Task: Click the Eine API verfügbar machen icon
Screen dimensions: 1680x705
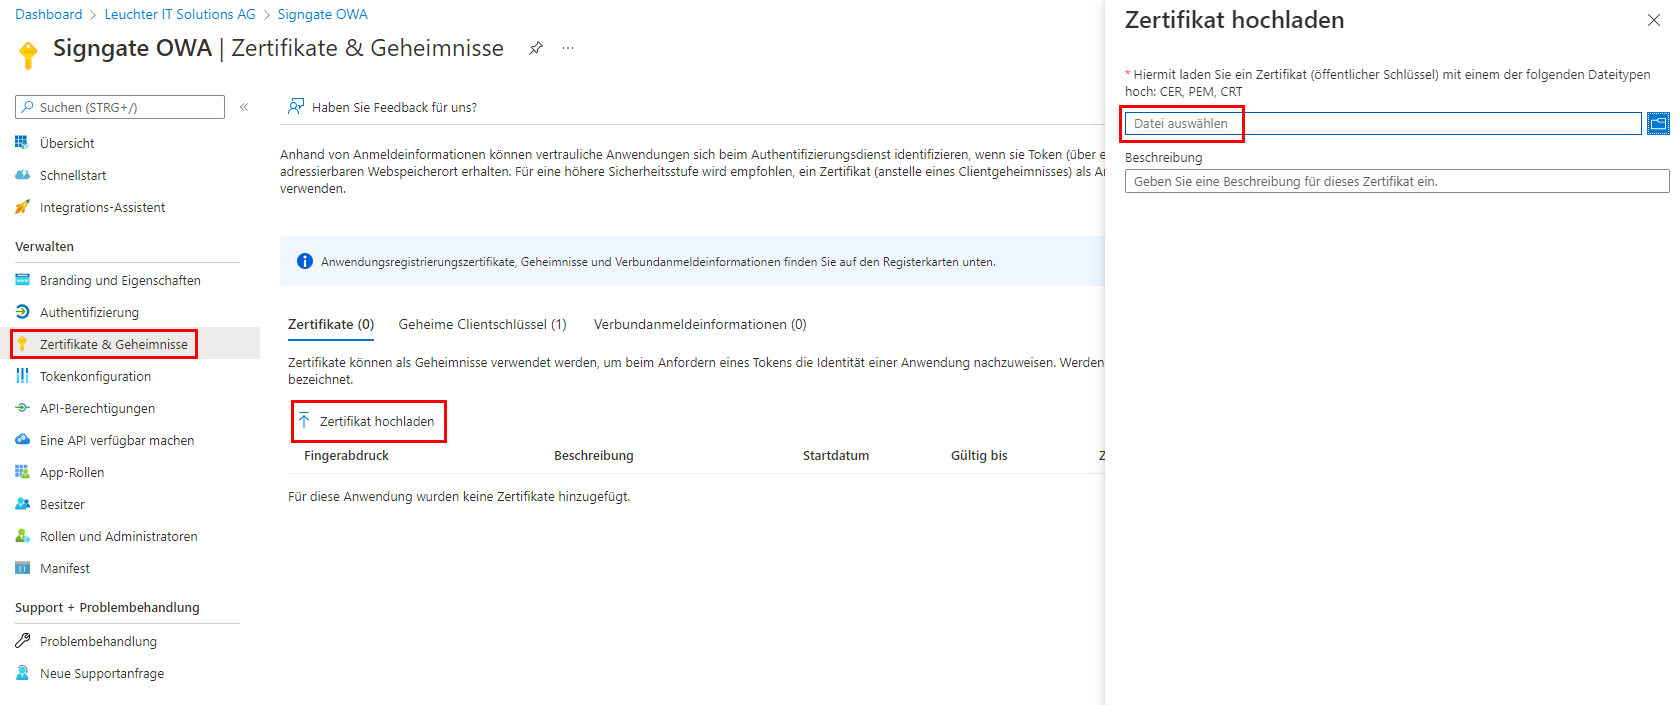Action: point(22,440)
